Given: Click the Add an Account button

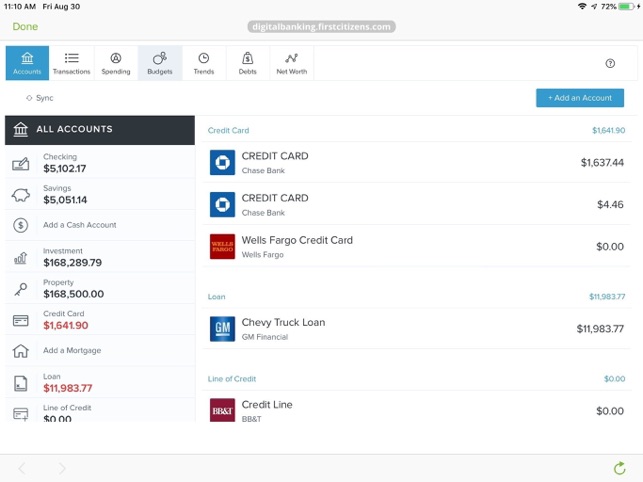Looking at the screenshot, I should [580, 98].
